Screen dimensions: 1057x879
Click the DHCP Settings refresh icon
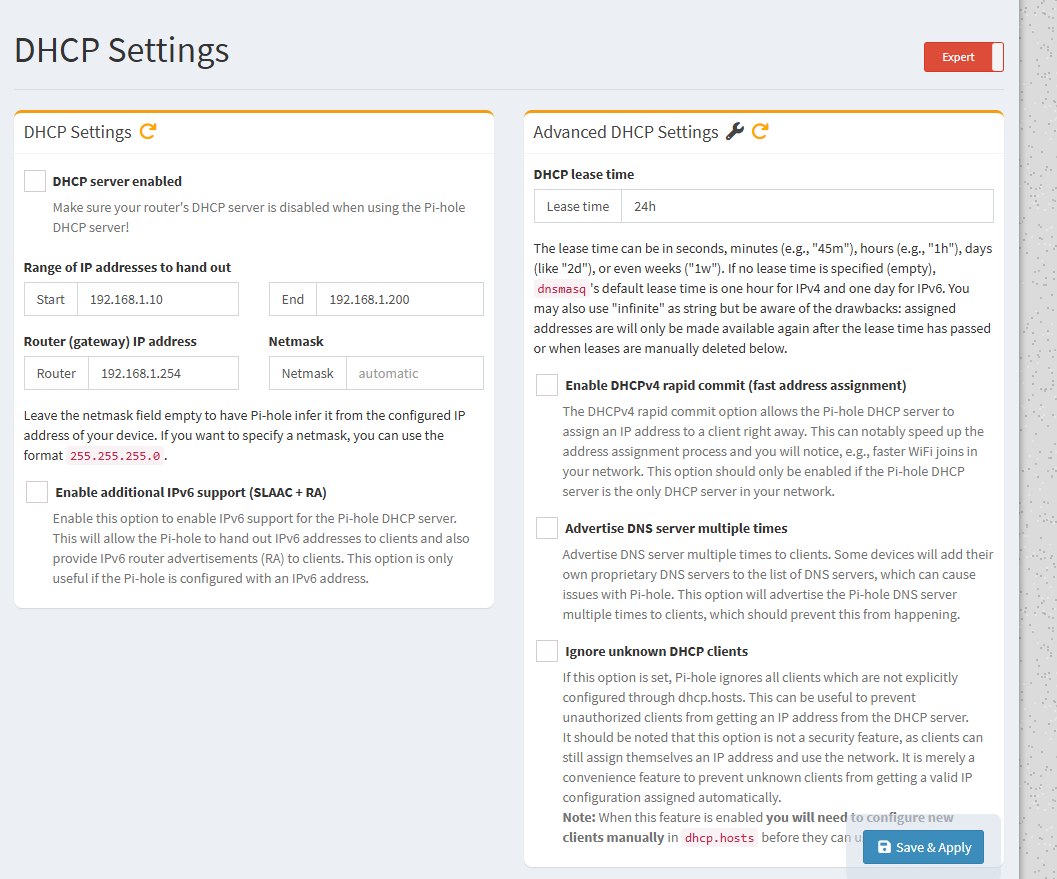(x=148, y=131)
